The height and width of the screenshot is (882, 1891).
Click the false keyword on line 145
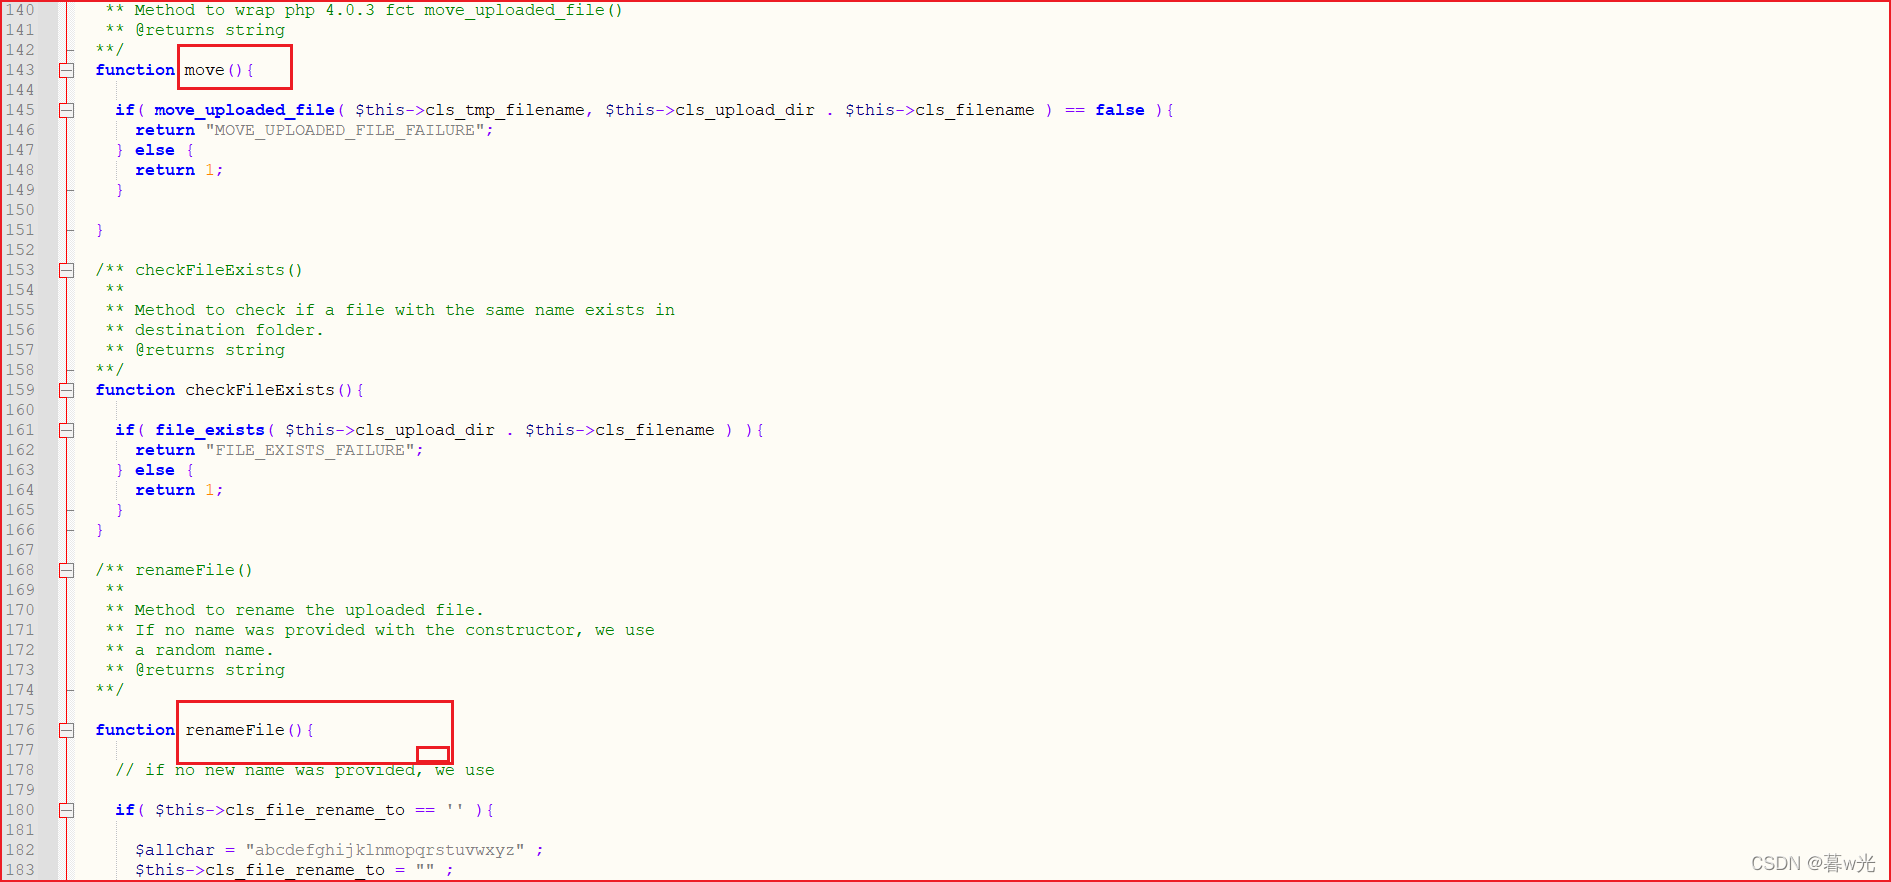point(1120,110)
